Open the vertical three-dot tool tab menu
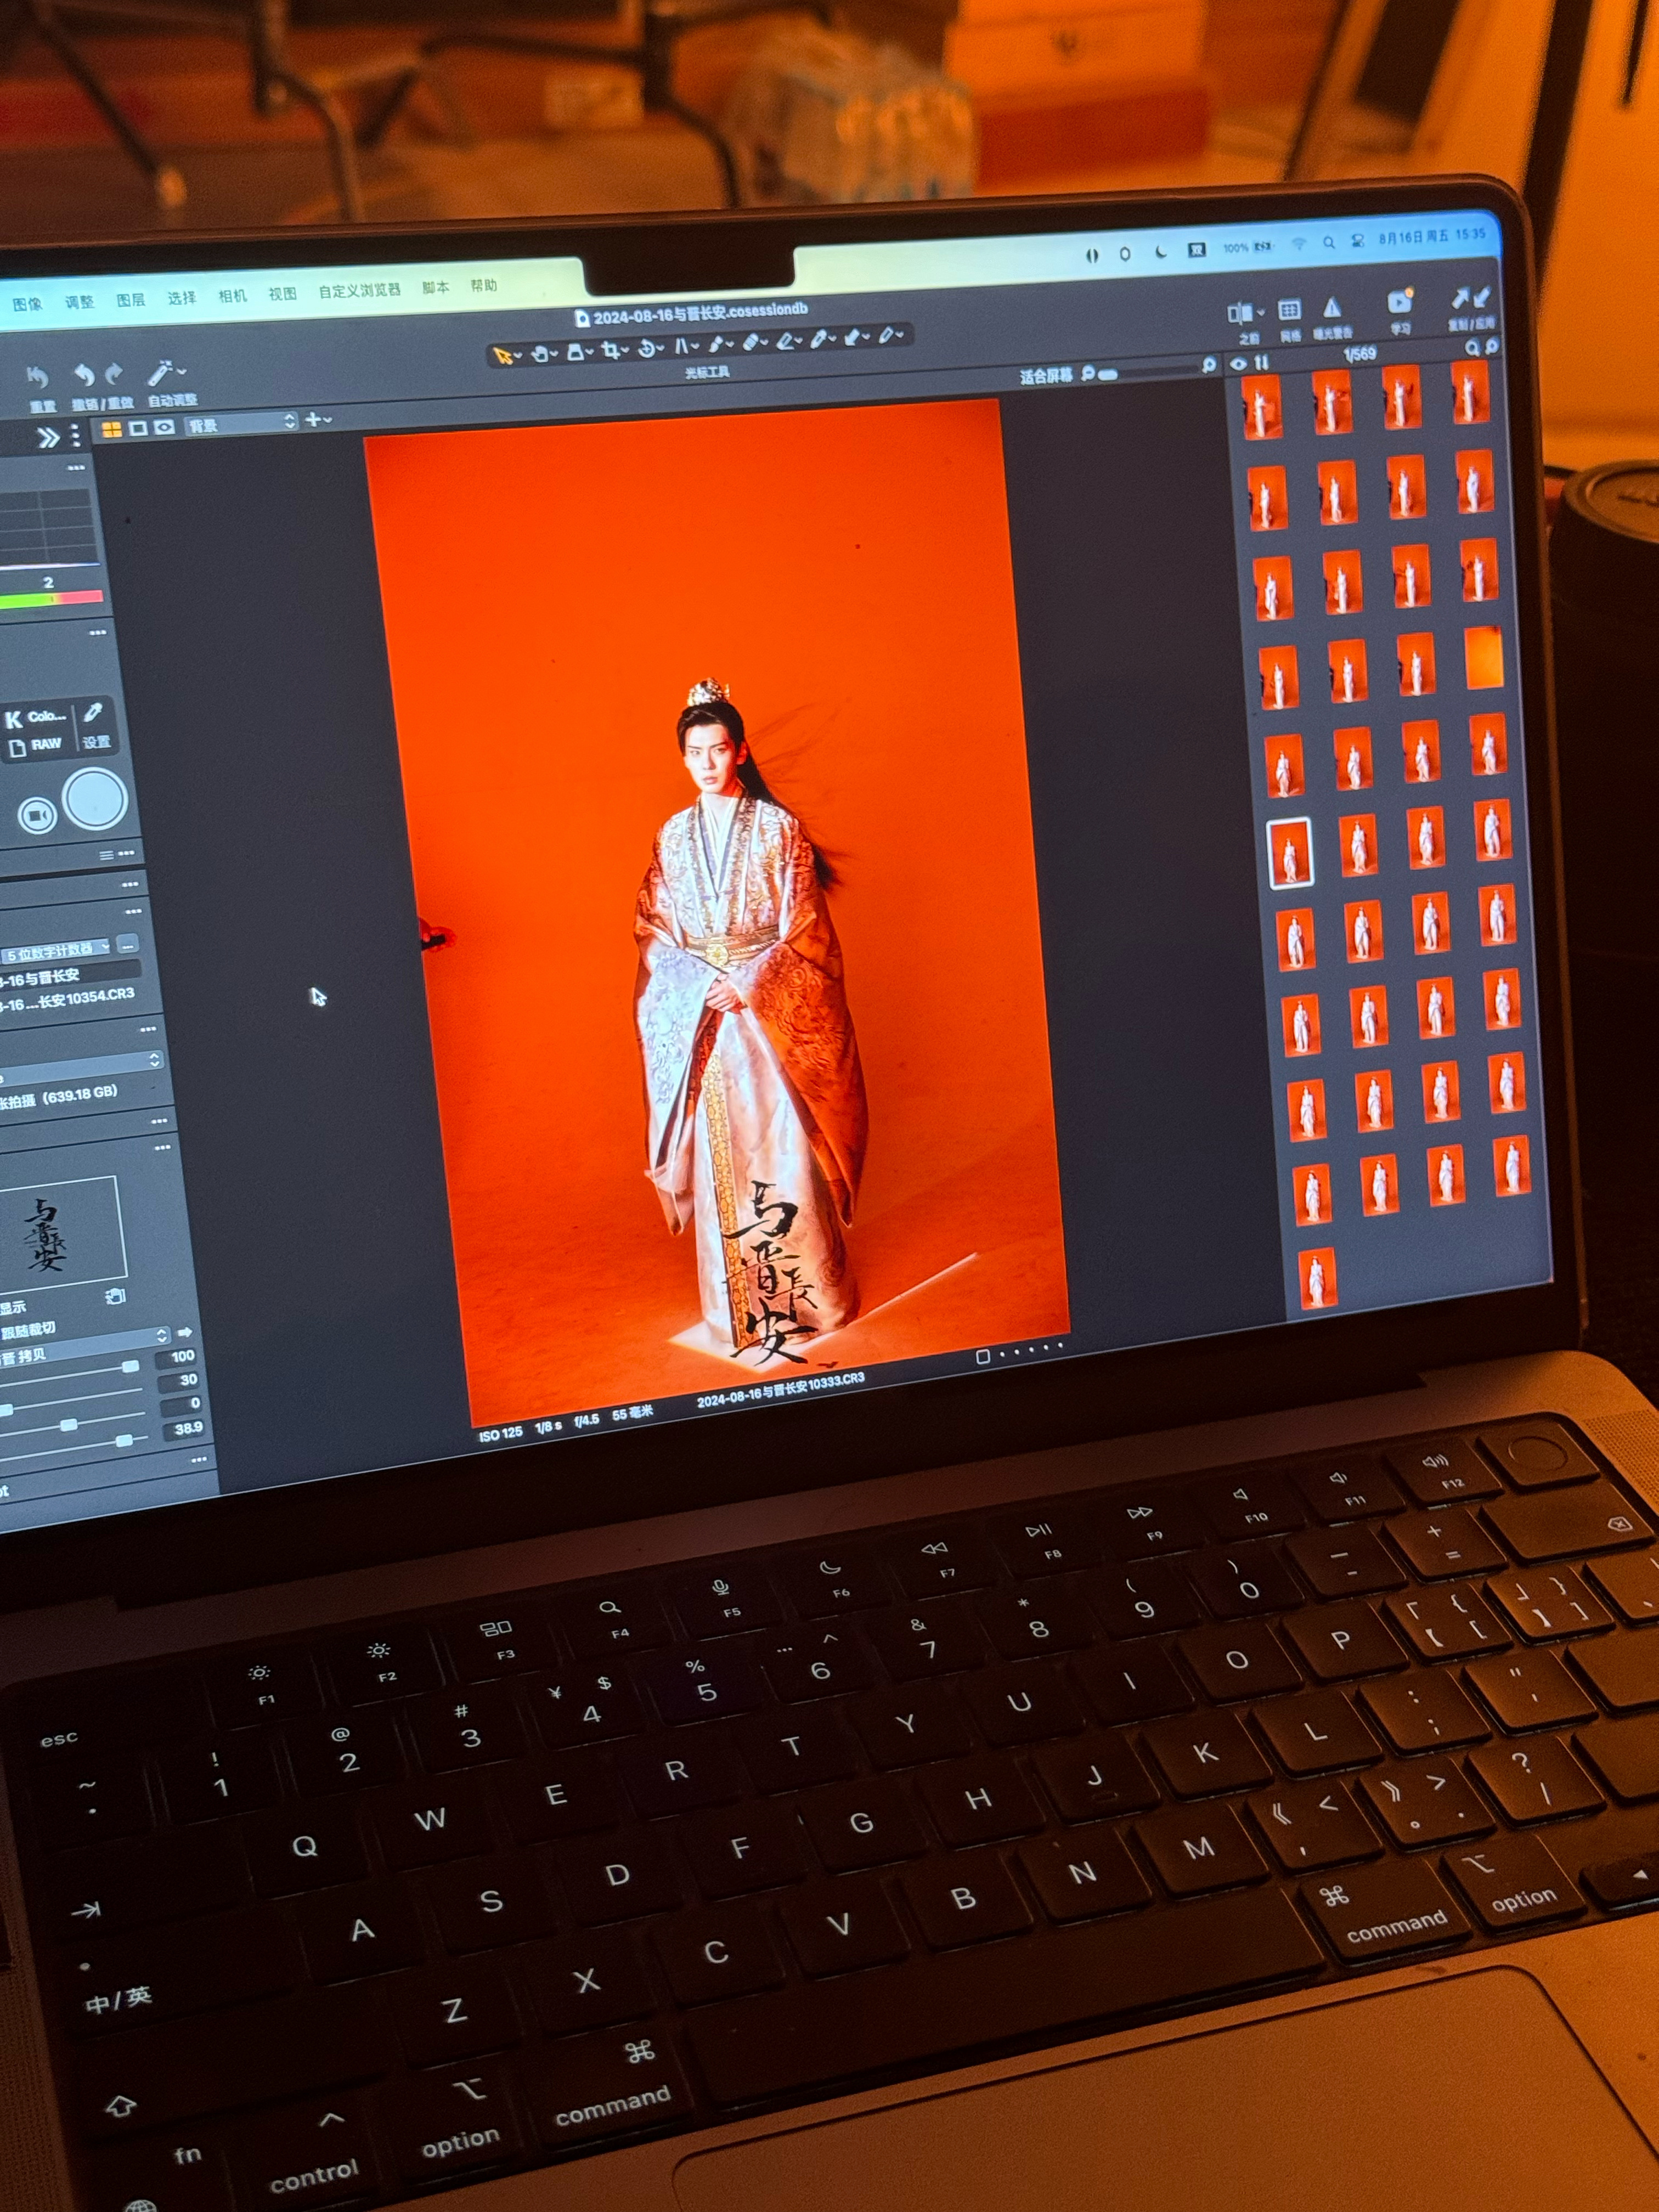Screen dimensions: 1659x2212 coord(75,436)
